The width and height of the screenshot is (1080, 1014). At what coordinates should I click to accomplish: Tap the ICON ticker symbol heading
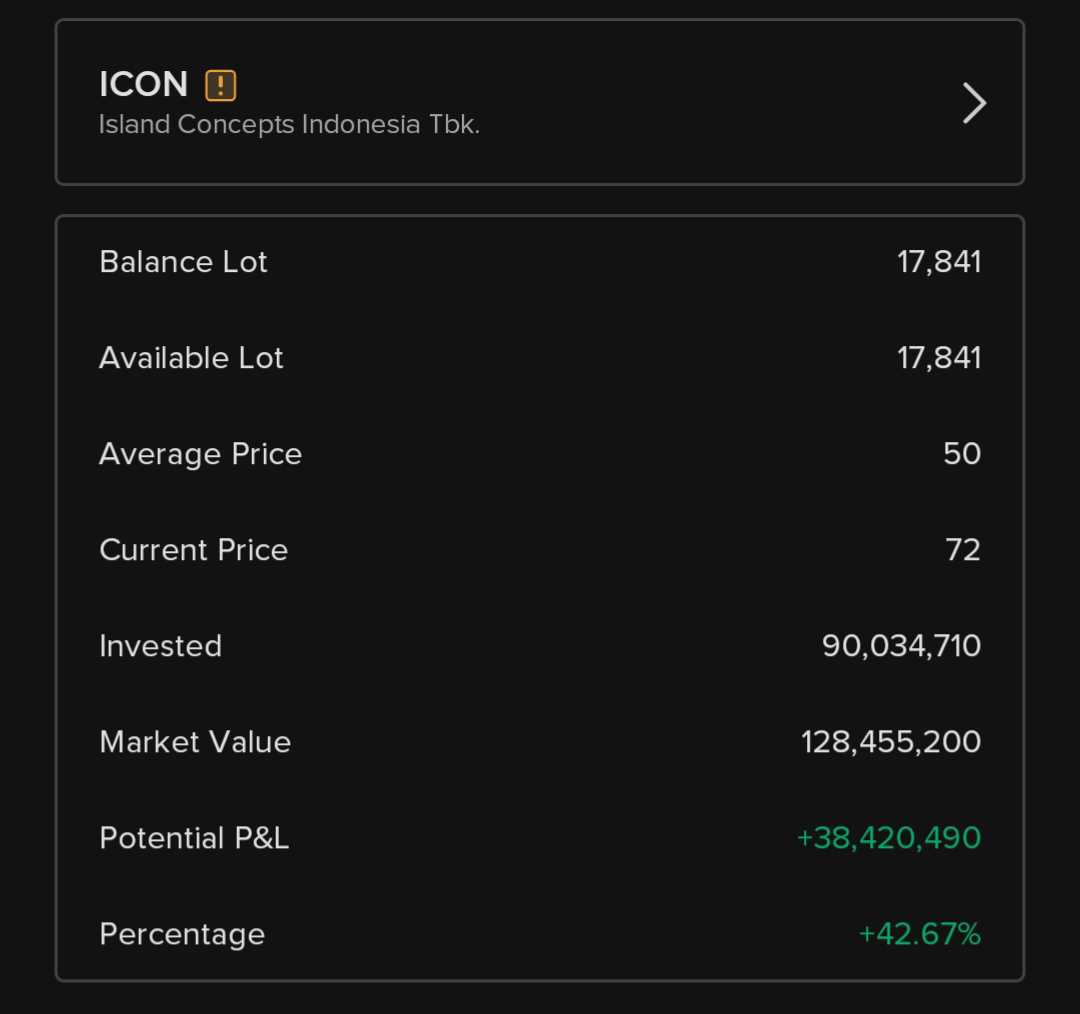coord(143,84)
